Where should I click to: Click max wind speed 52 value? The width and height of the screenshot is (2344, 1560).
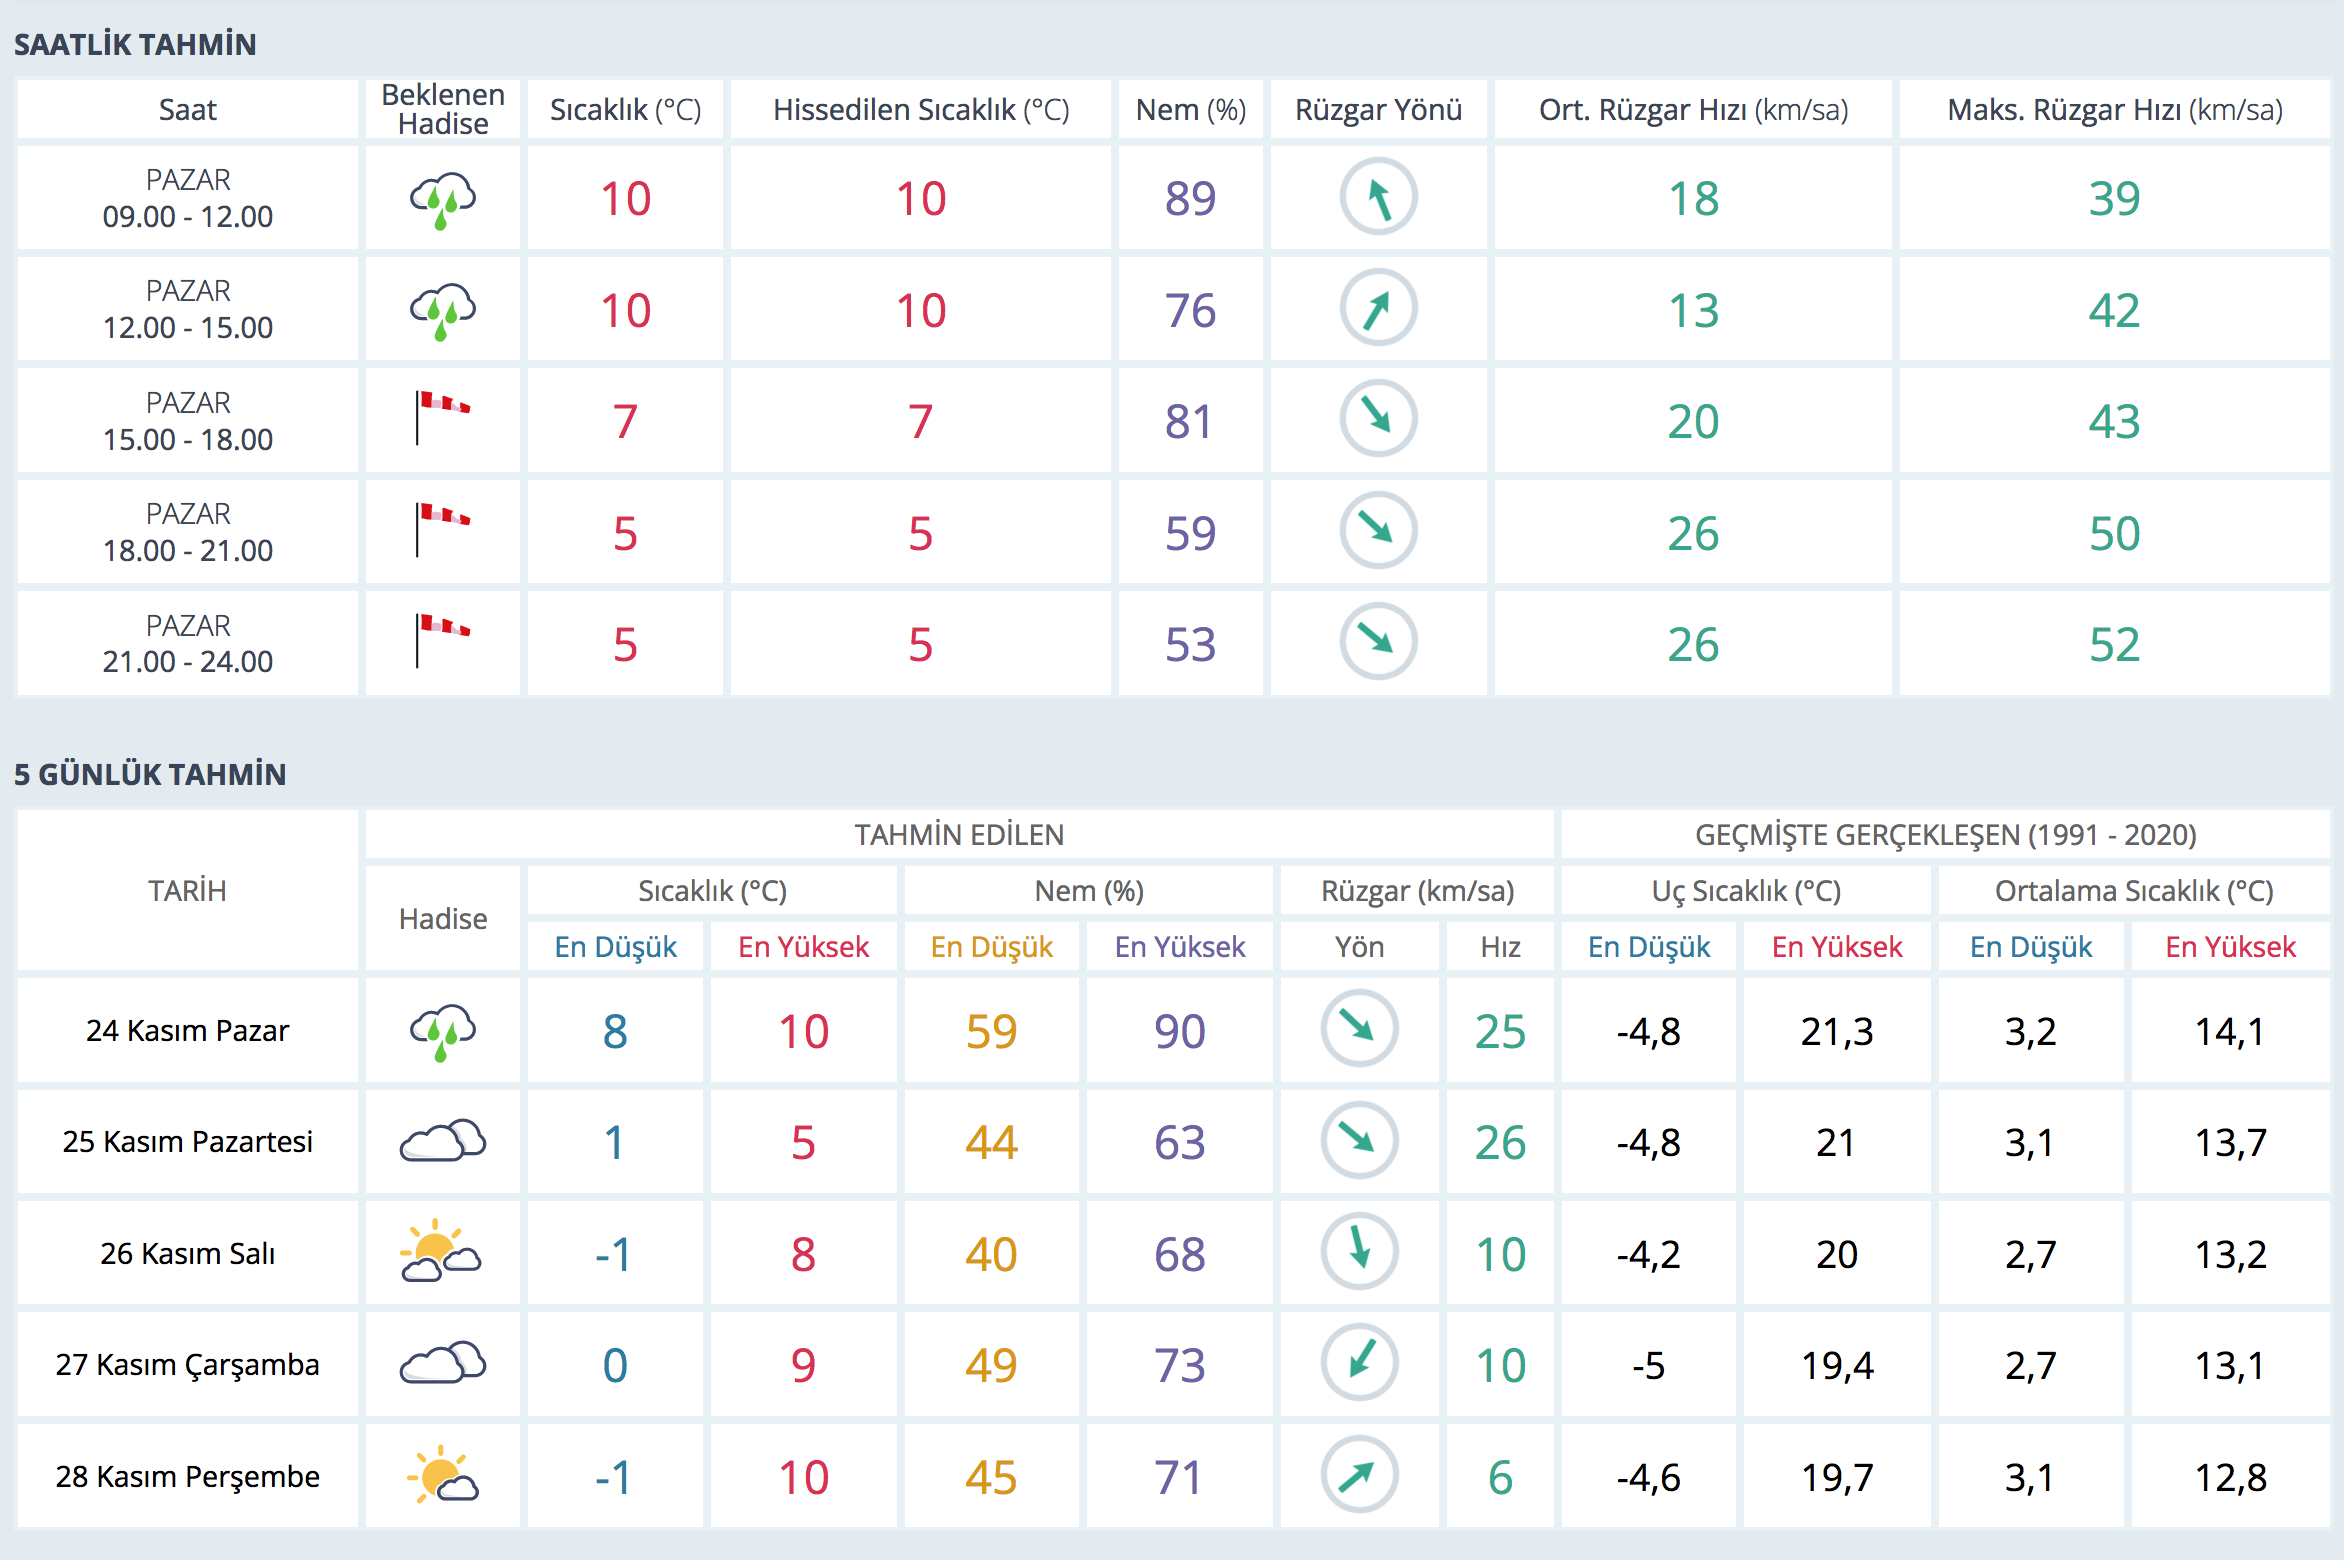point(2114,645)
